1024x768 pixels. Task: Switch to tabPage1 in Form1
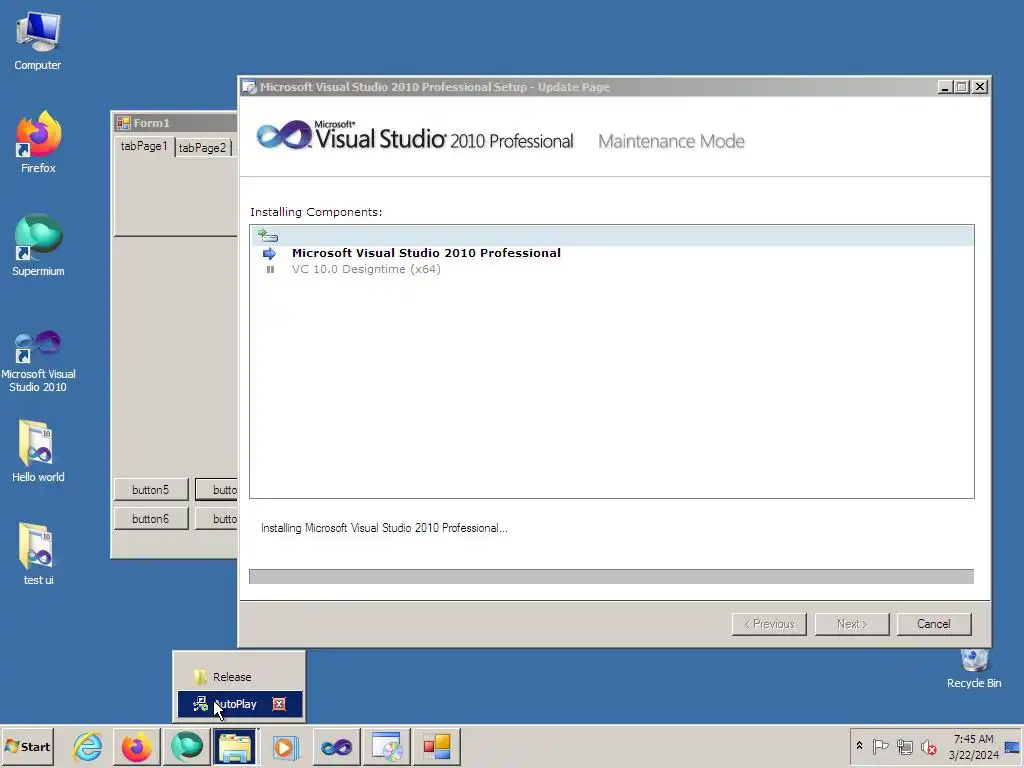144,146
